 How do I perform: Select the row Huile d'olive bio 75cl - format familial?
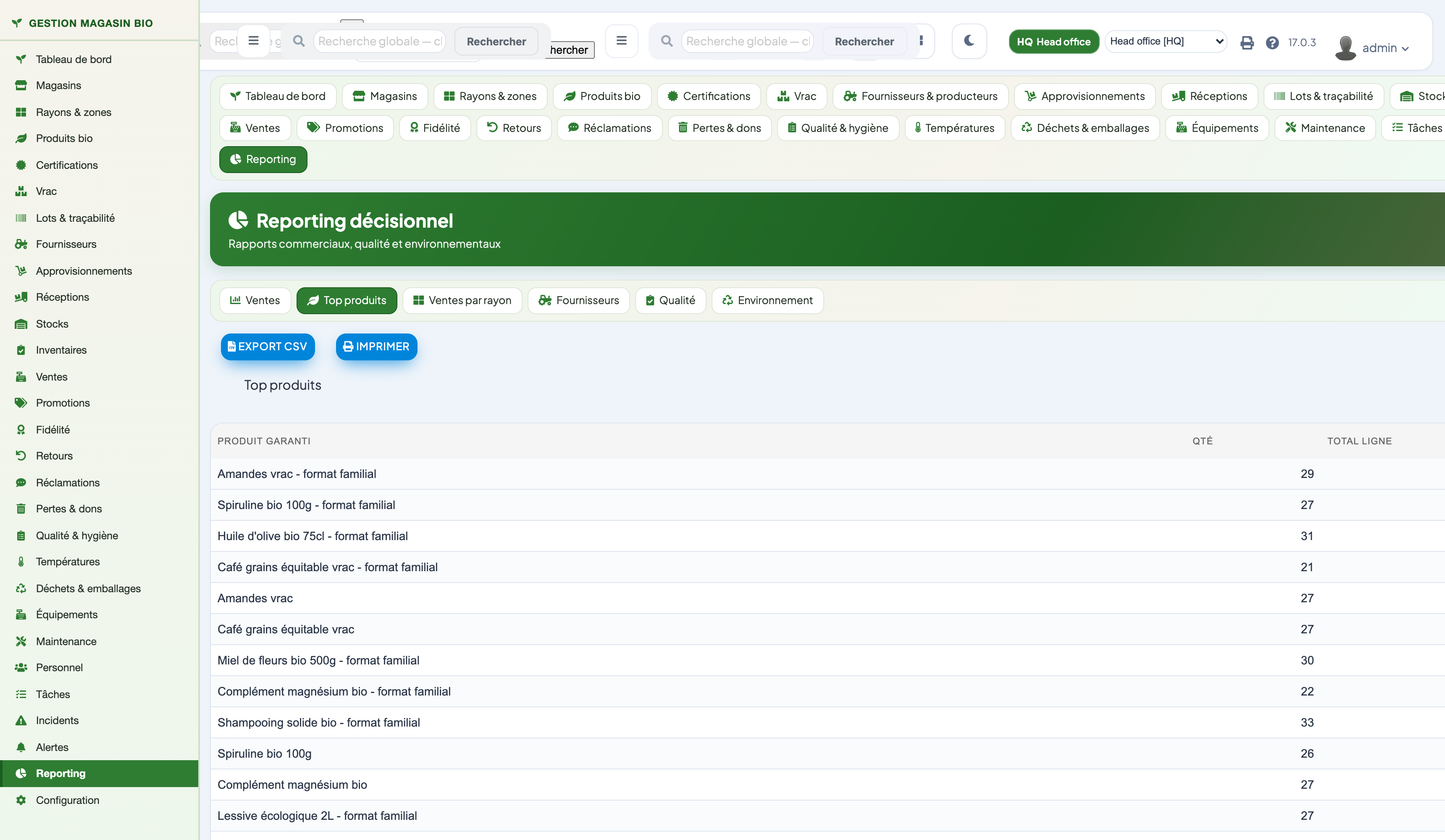coord(828,536)
